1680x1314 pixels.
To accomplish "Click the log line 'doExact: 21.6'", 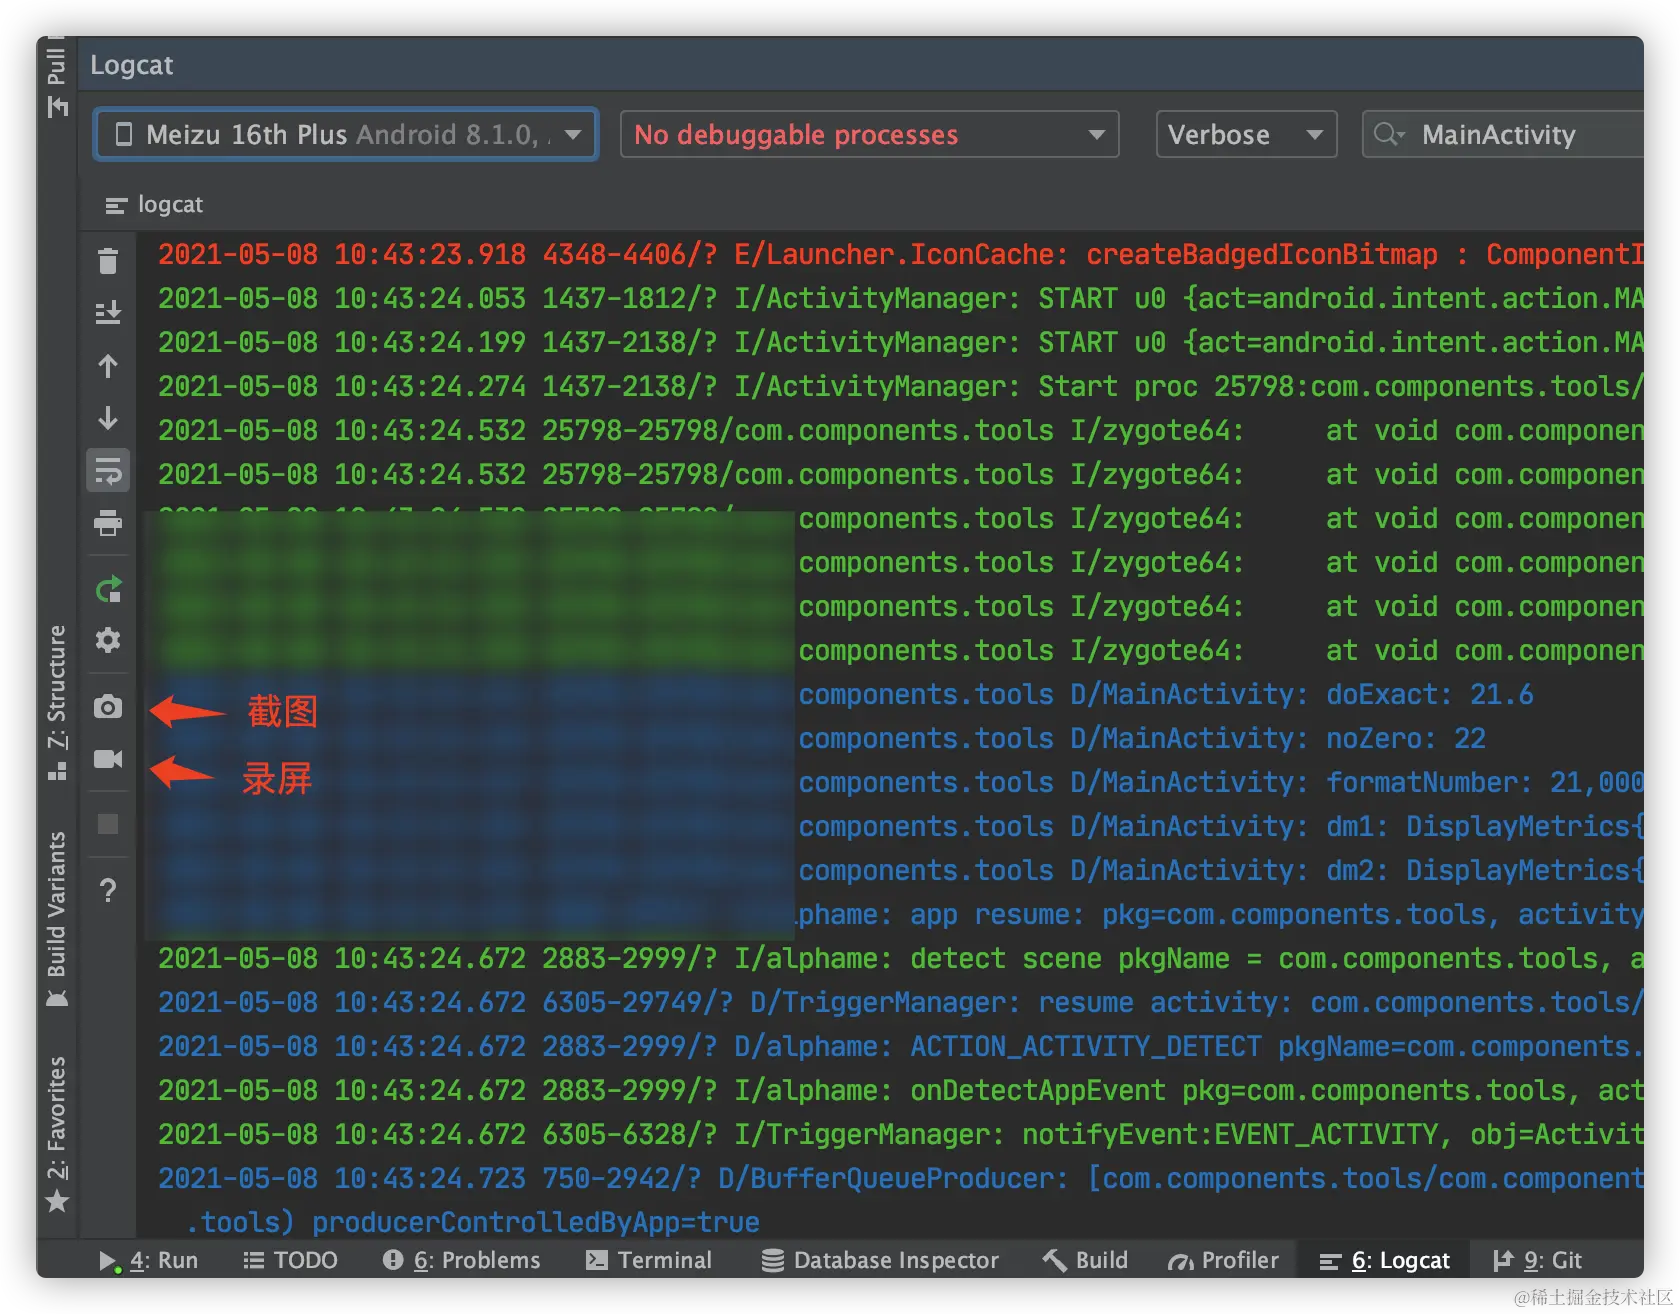I will tap(1166, 694).
